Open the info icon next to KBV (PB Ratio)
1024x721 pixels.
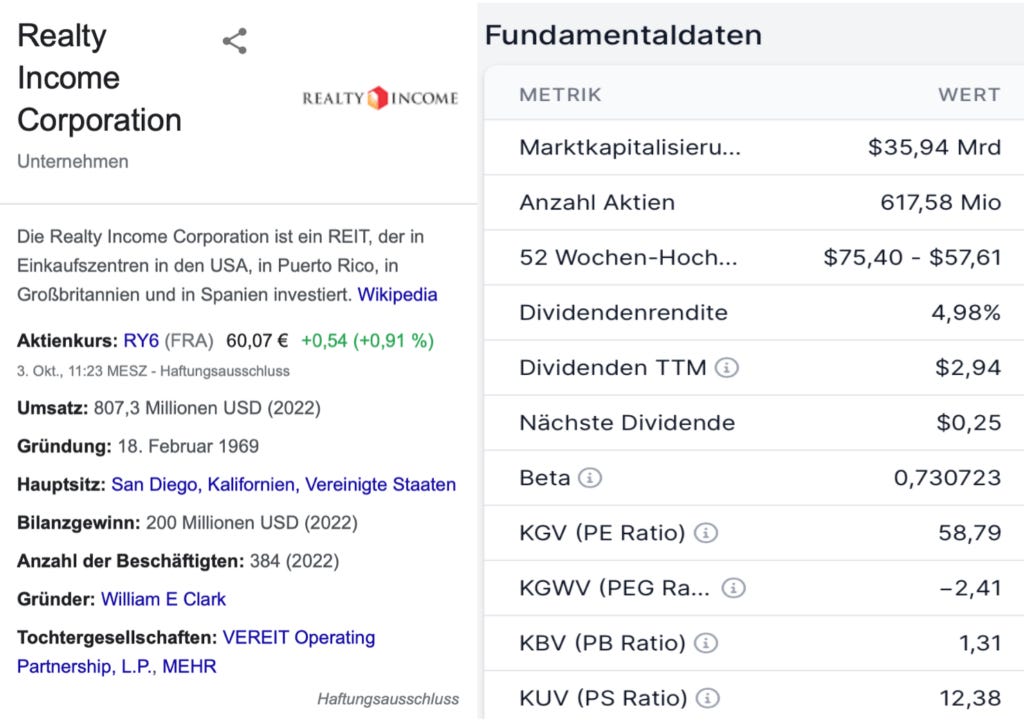705,643
